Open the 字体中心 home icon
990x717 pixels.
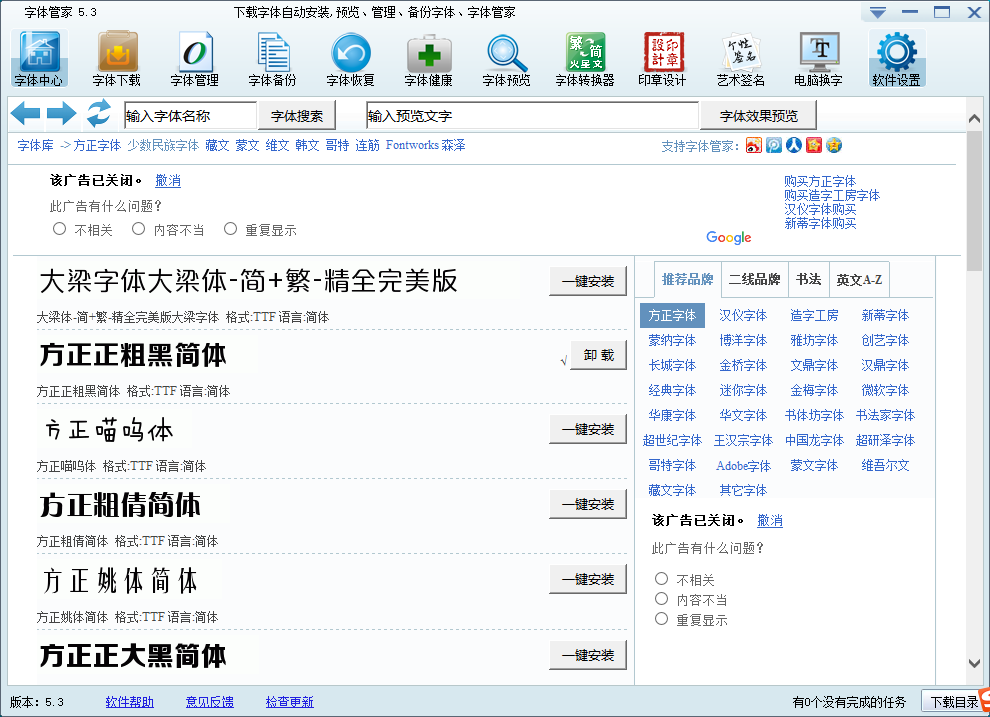coord(39,59)
